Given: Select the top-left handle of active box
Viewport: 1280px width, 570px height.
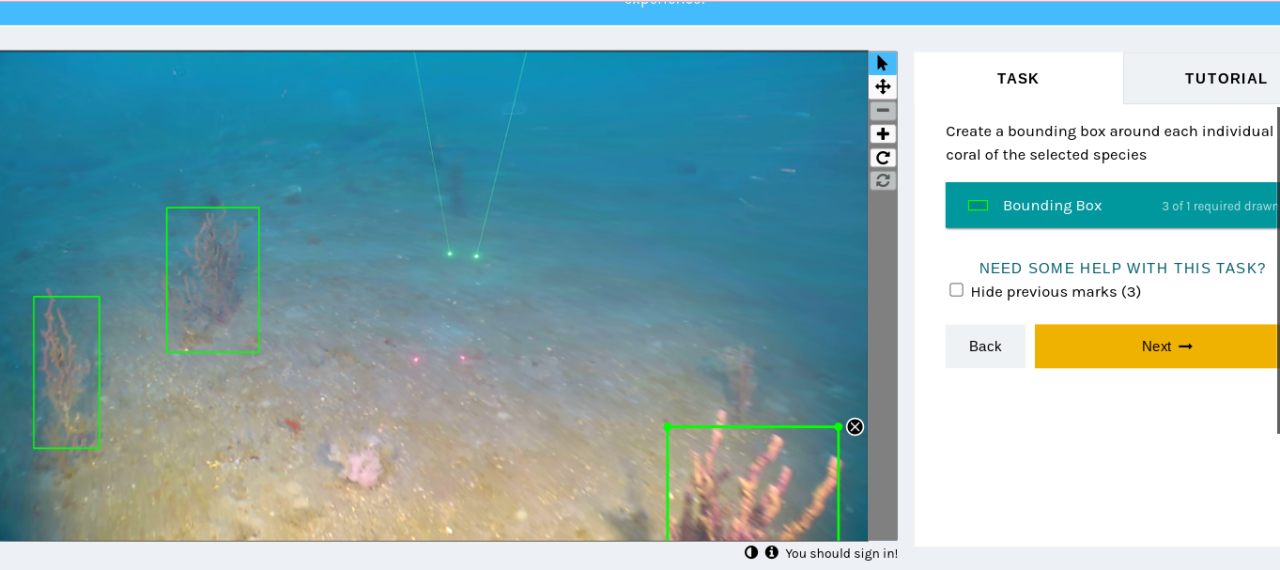Looking at the screenshot, I should pos(668,427).
